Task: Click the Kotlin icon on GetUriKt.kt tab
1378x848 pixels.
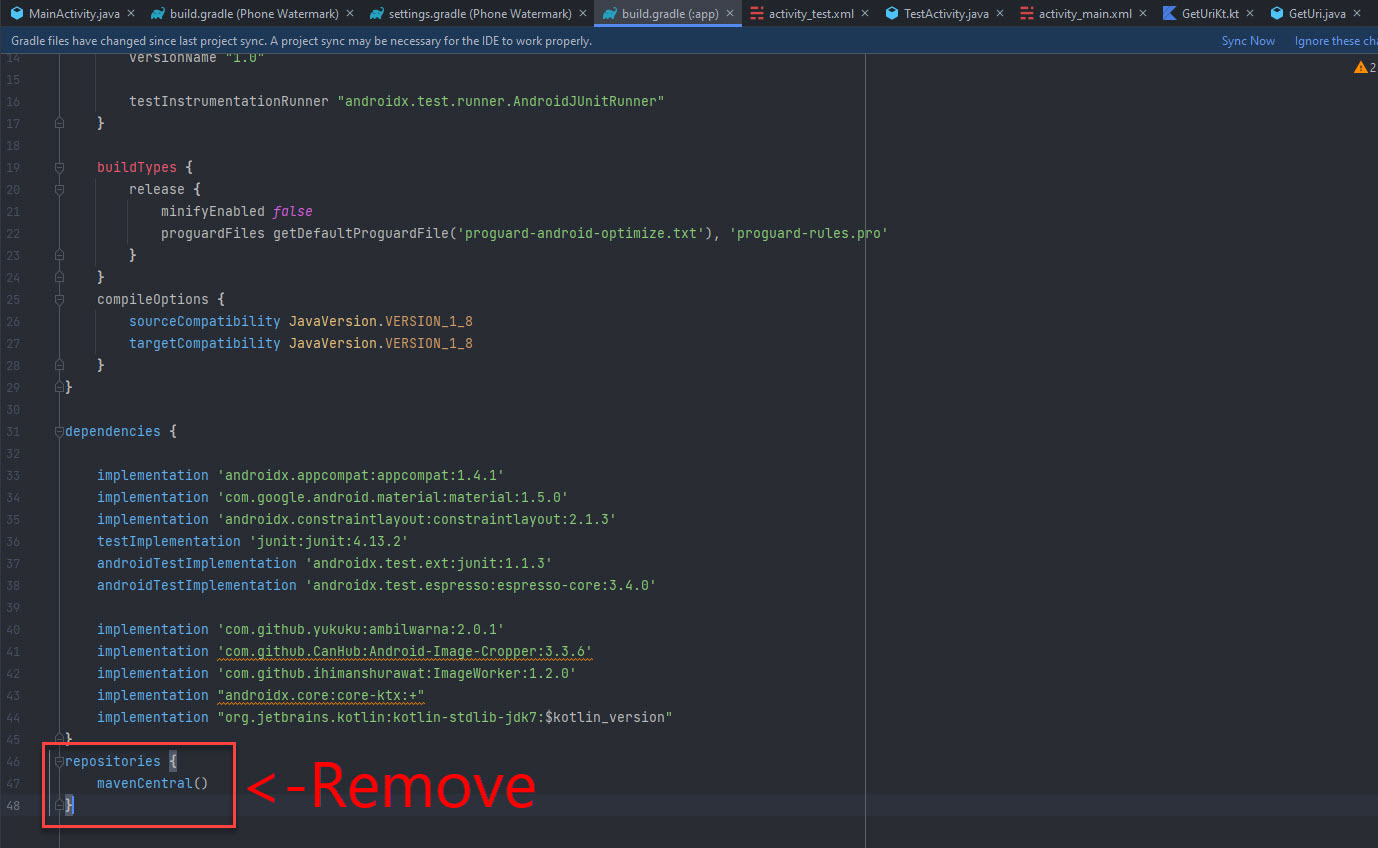Action: [x=1168, y=14]
